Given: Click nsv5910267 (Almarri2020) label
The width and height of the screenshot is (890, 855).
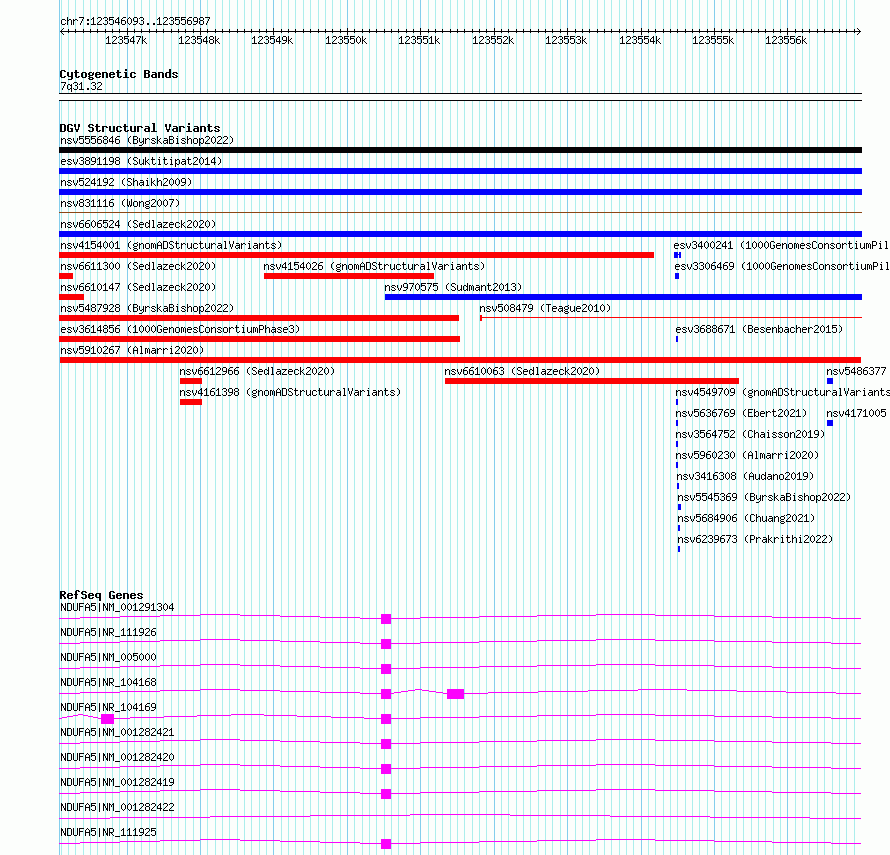Looking at the screenshot, I should pyautogui.click(x=132, y=350).
